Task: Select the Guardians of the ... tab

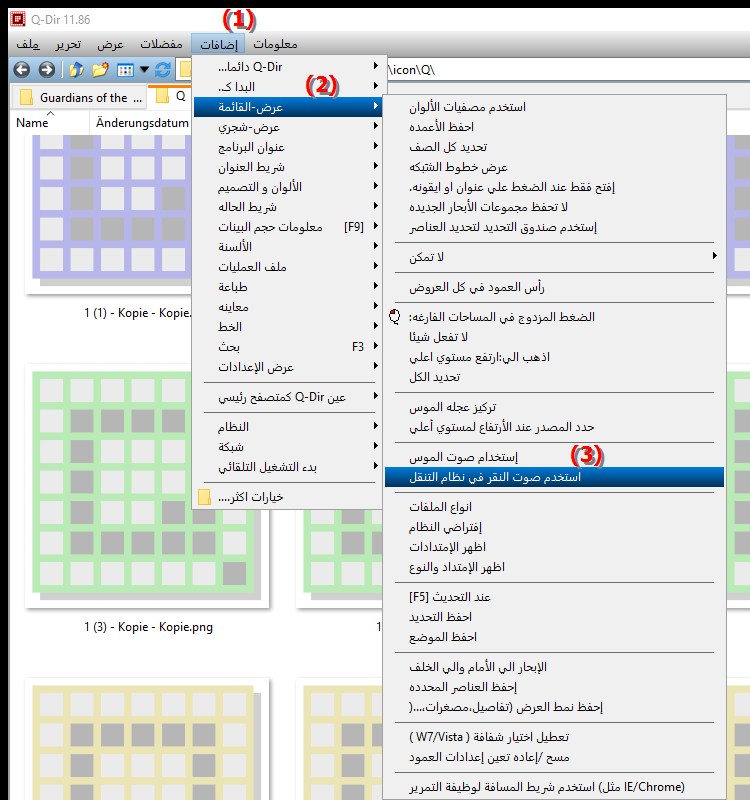Action: pyautogui.click(x=80, y=97)
